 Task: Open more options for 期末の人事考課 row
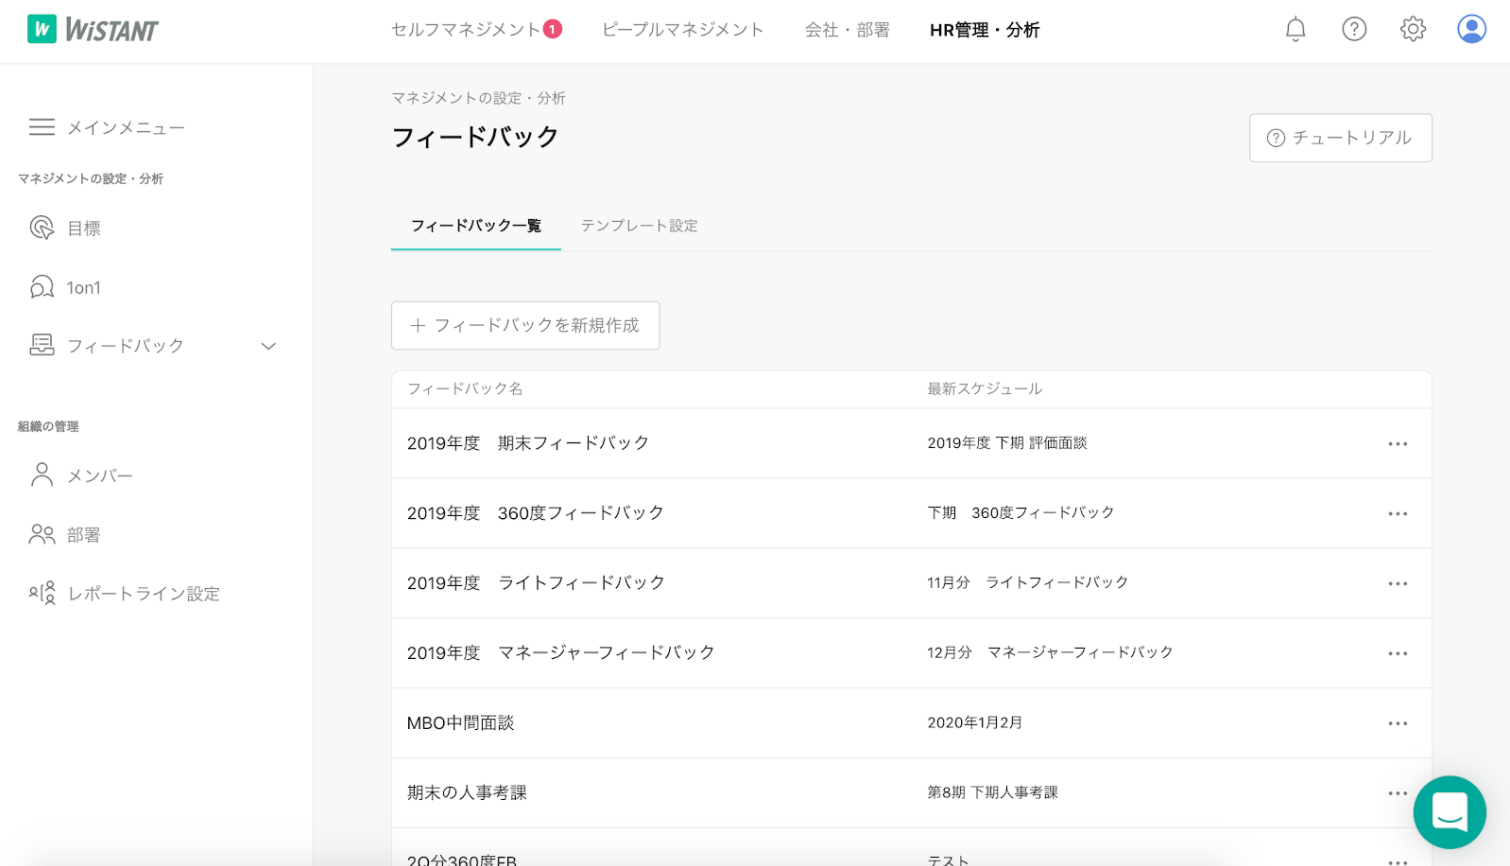point(1398,794)
